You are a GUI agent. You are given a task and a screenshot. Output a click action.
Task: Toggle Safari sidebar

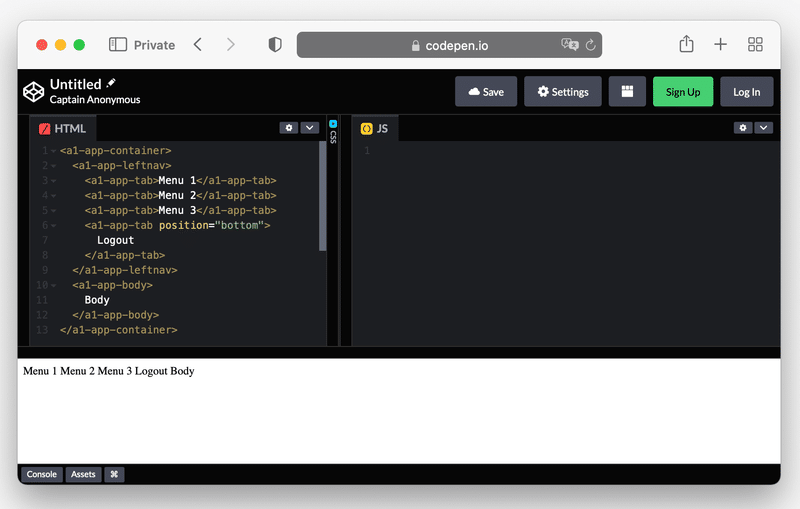click(118, 44)
